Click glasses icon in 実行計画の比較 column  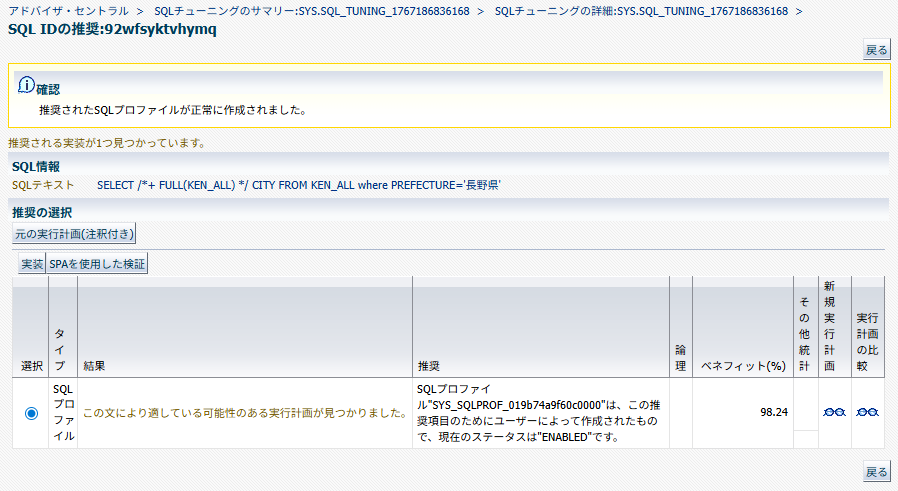867,411
